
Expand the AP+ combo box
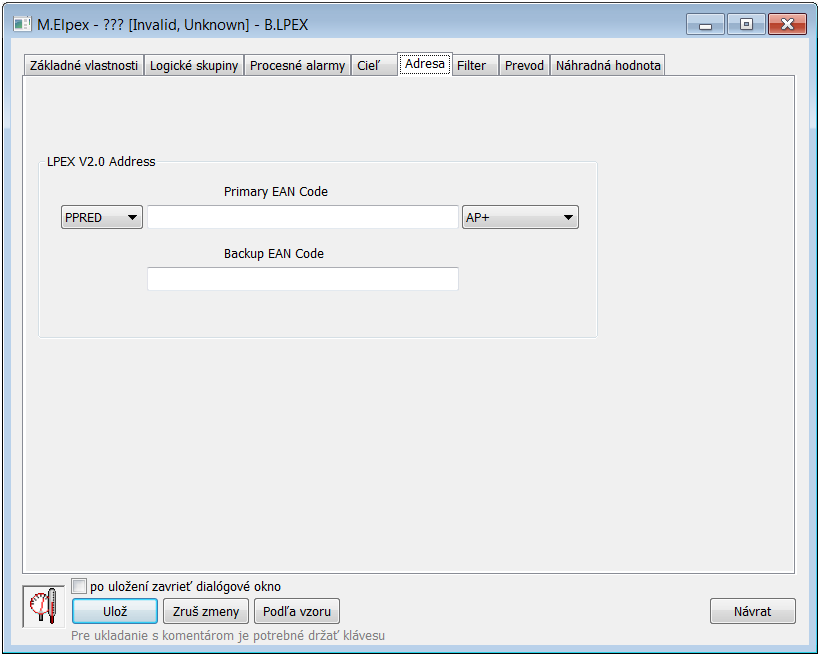520,217
